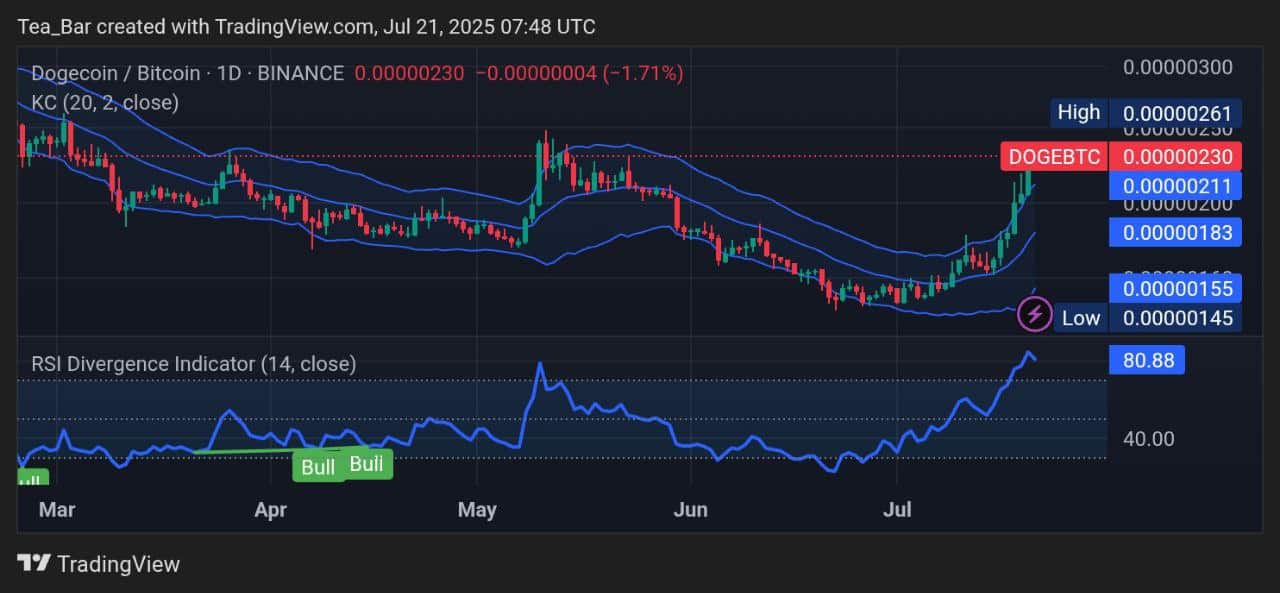Screen dimensions: 1280x593
Task: Click the 40.00 RSI axis label
Action: (x=1149, y=438)
